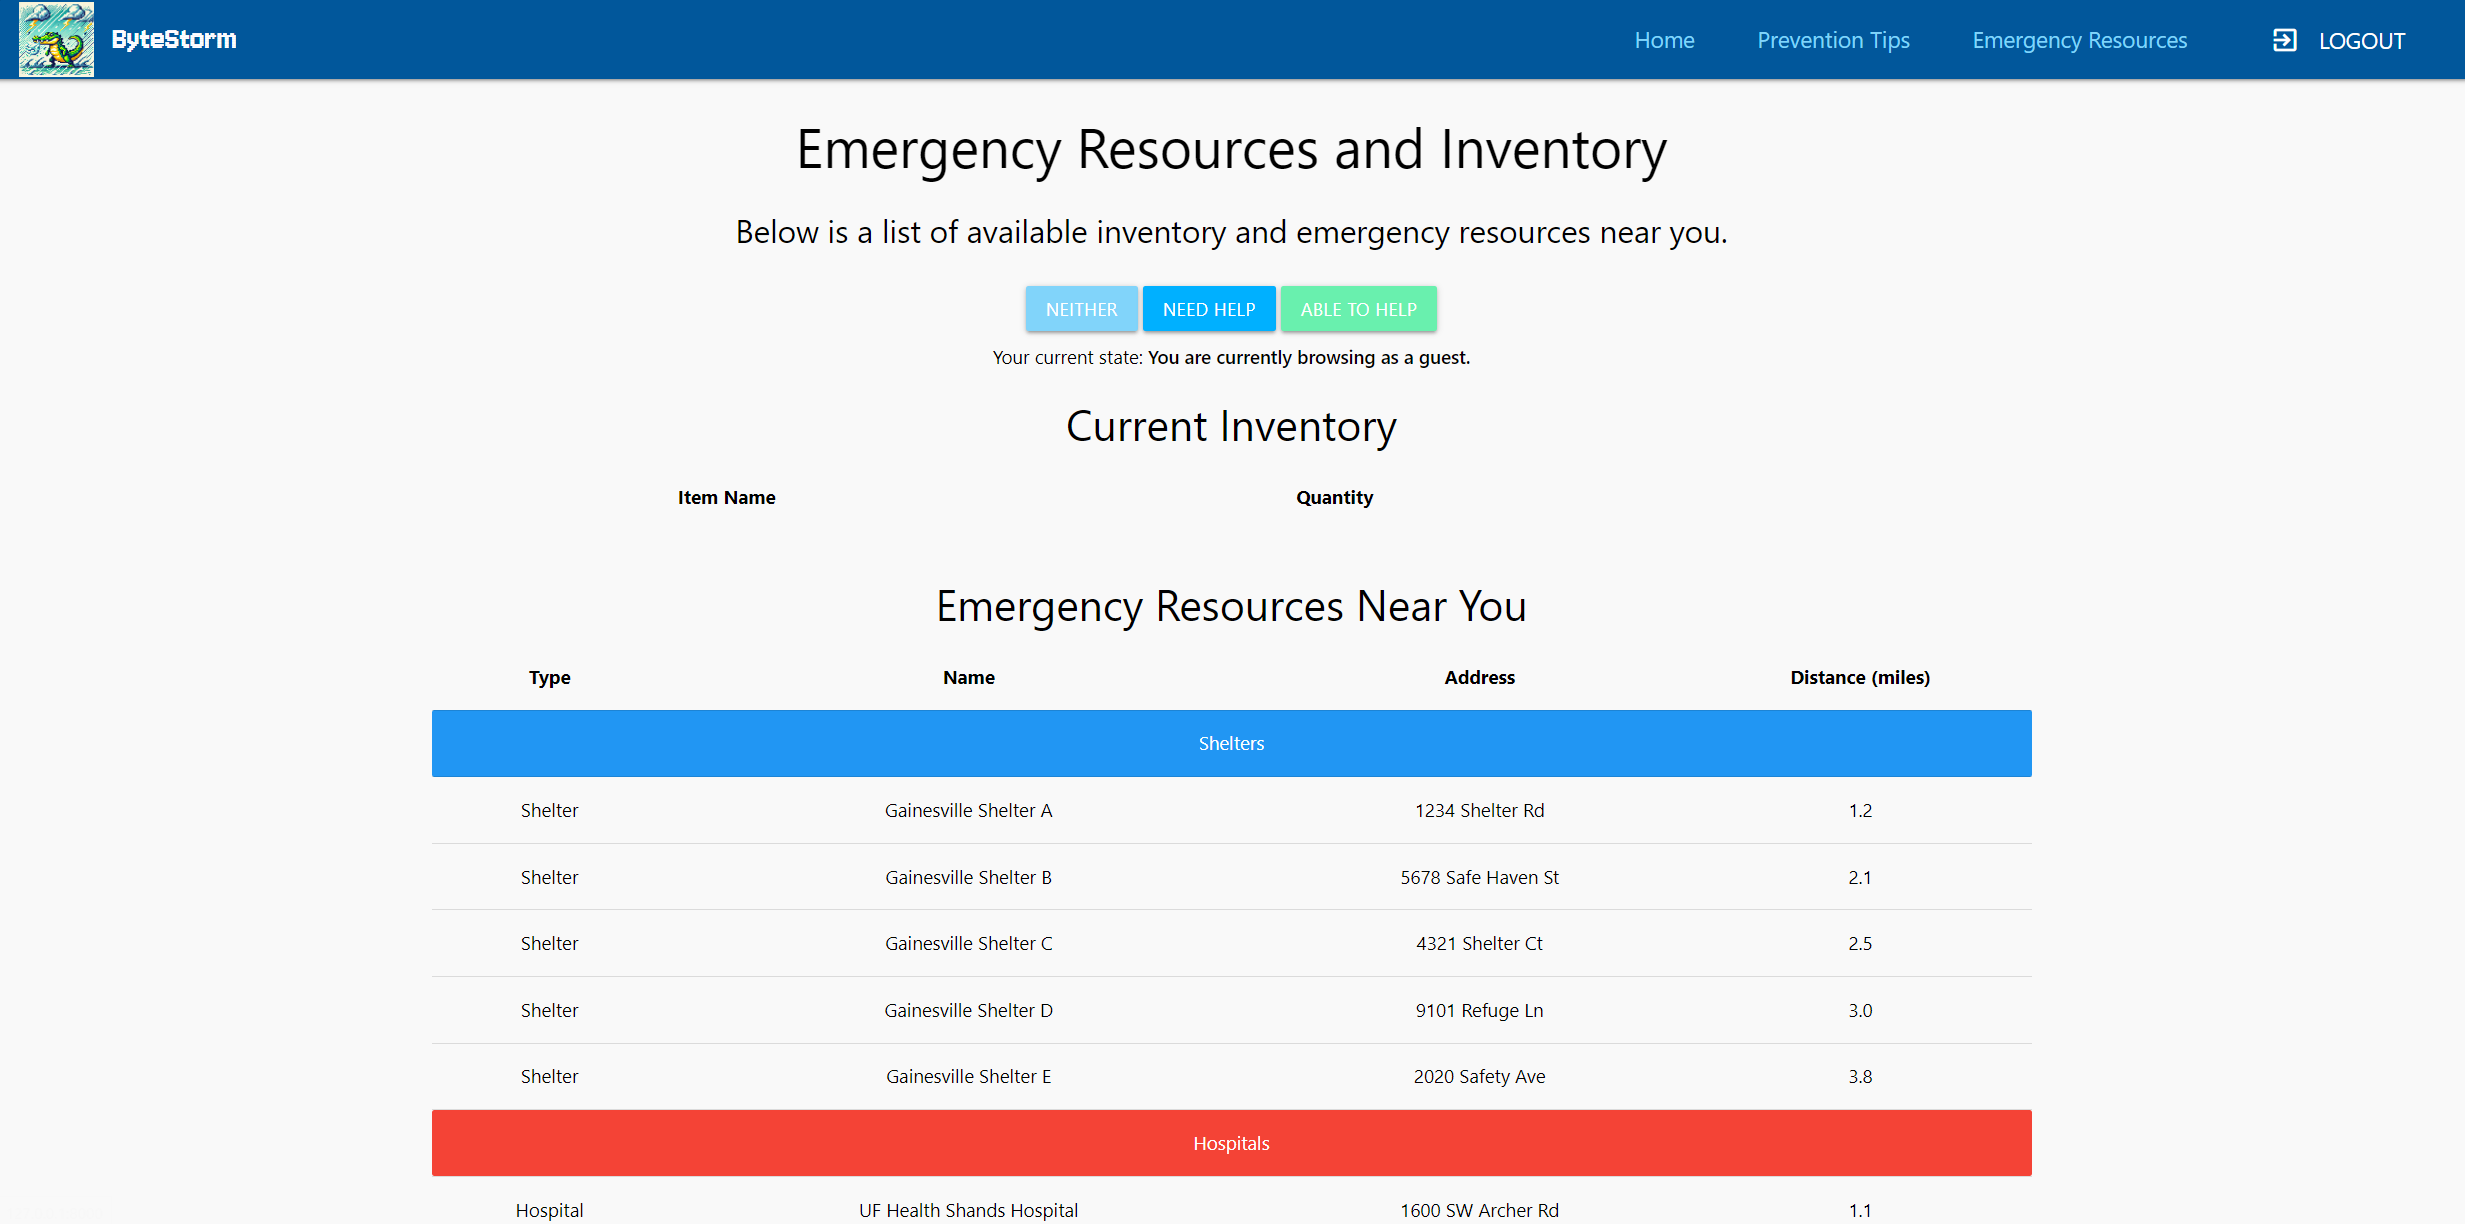Click the logout arrow icon
The image size is (2465, 1224).
tap(2284, 40)
